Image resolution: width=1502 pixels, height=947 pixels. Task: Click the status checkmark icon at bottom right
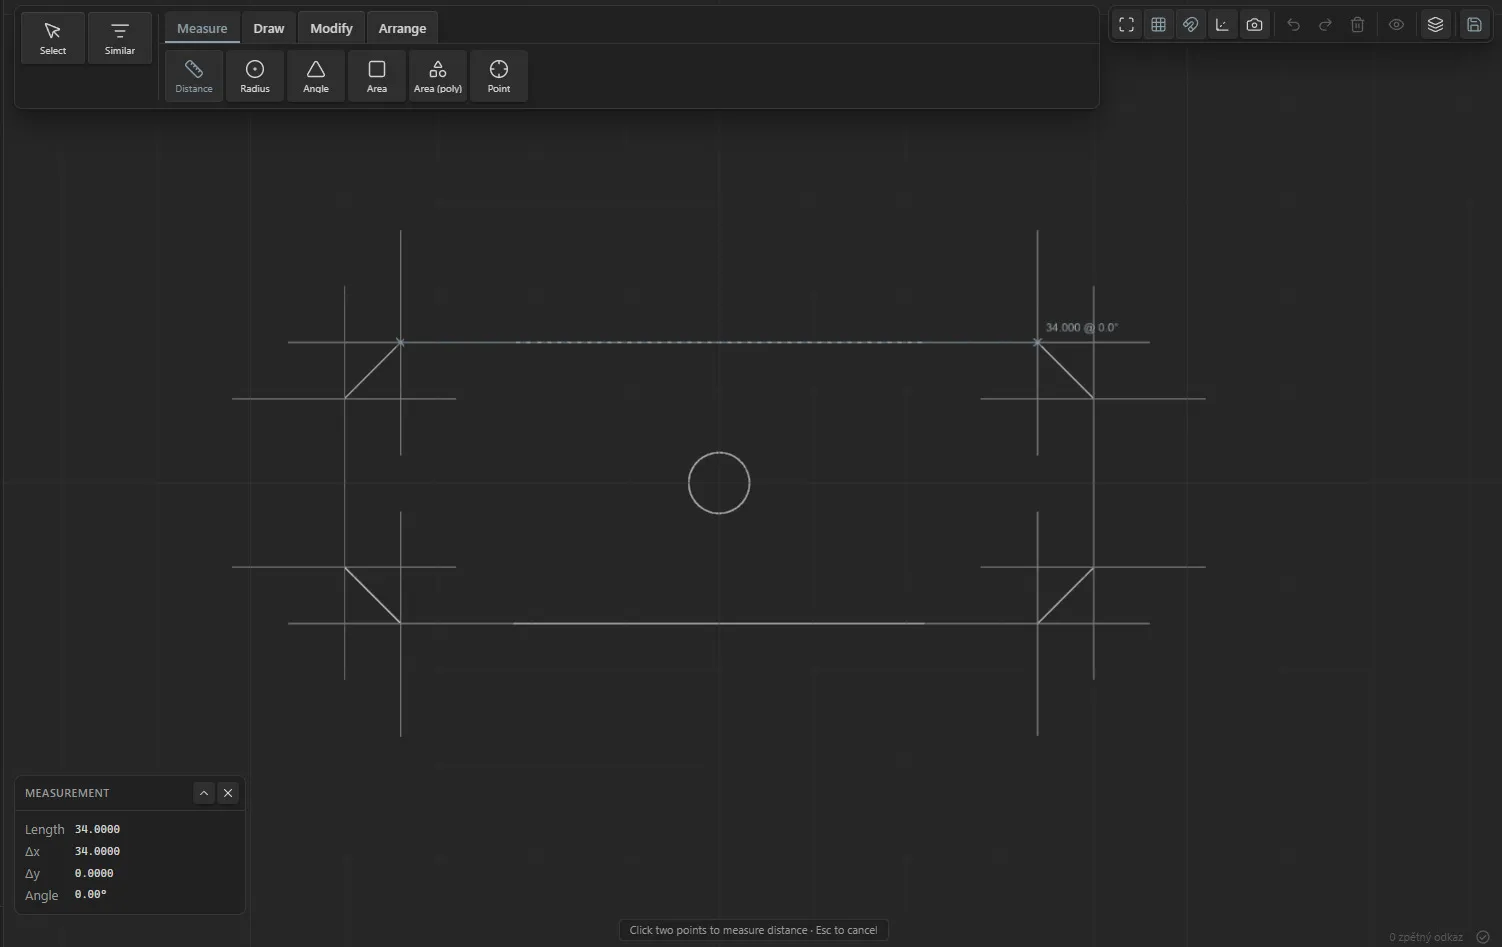click(x=1483, y=937)
